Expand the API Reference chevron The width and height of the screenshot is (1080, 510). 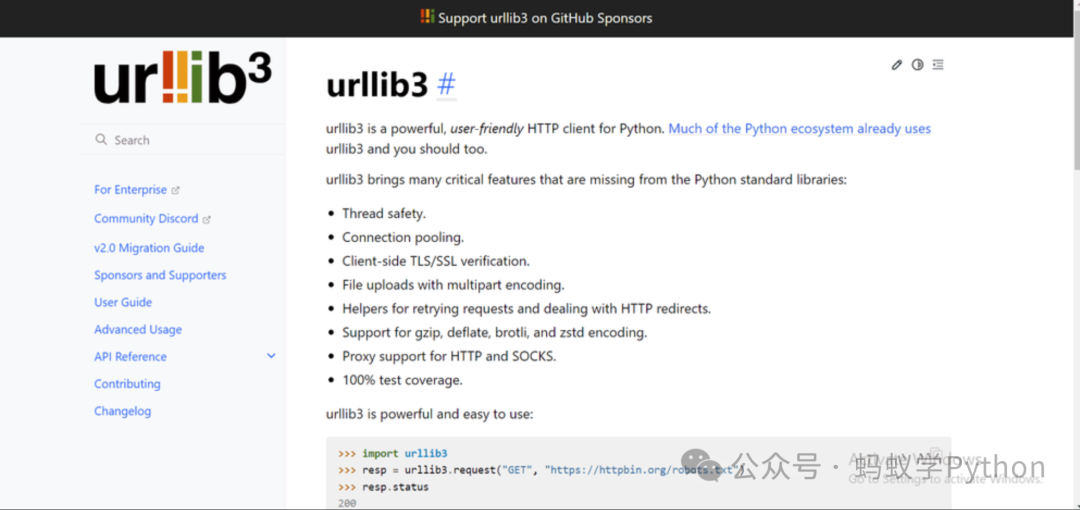pyautogui.click(x=271, y=356)
